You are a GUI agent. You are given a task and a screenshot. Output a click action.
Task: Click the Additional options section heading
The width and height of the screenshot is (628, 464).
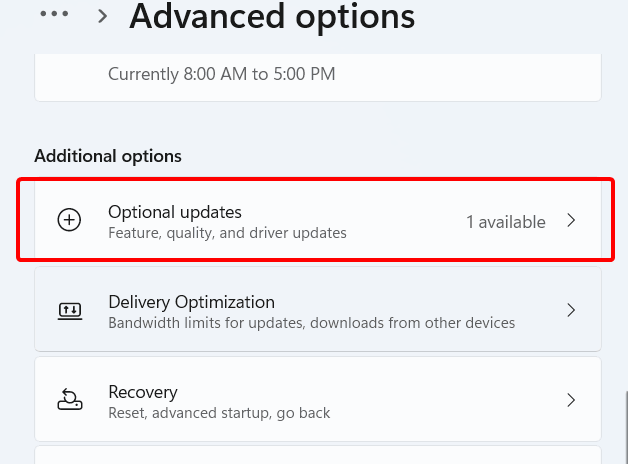[108, 156]
